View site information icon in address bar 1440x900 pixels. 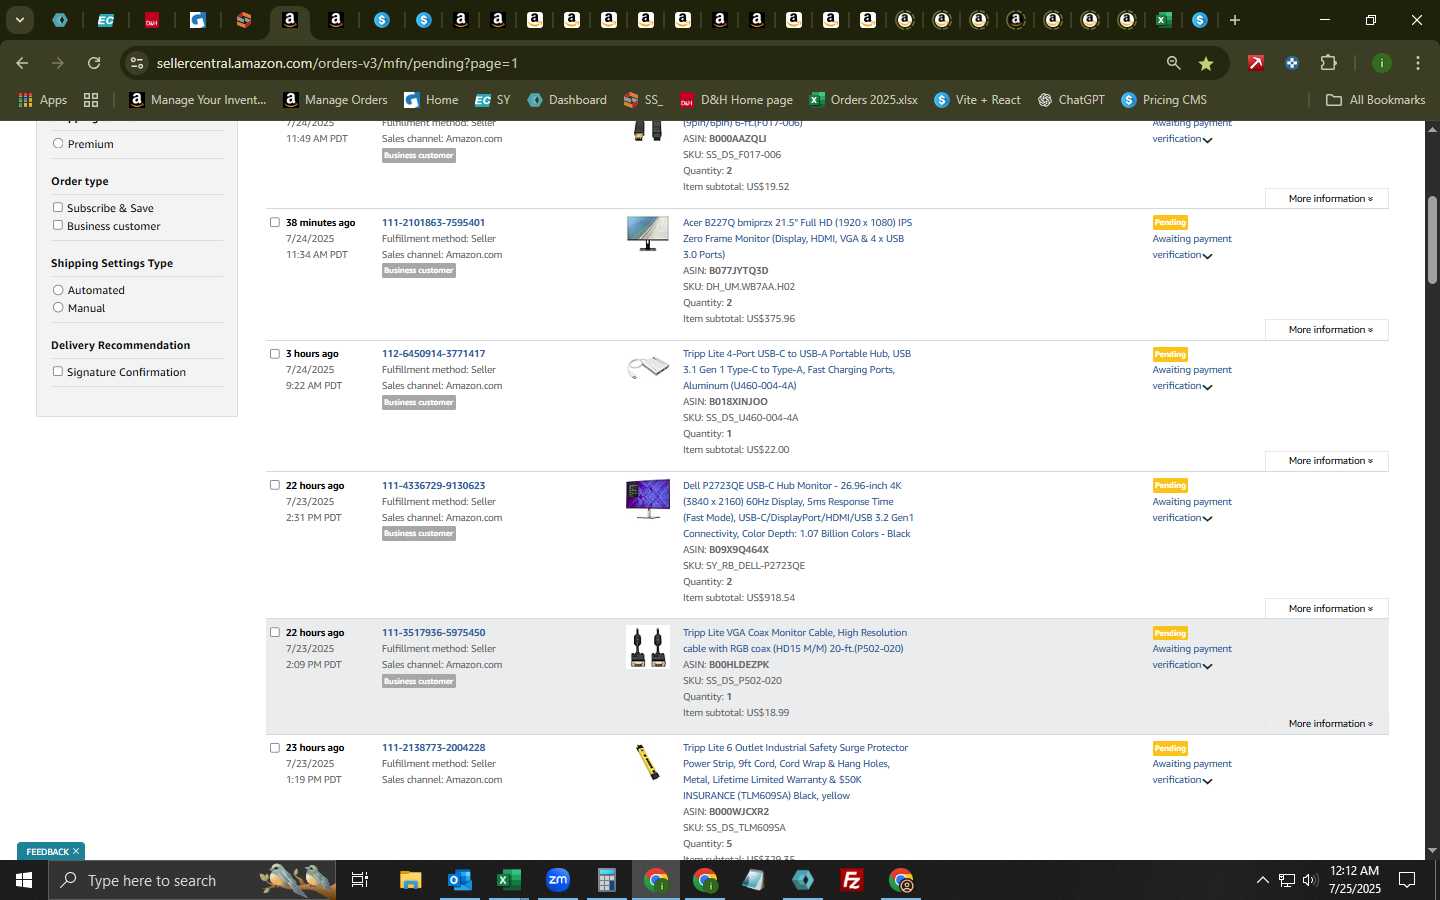(x=137, y=63)
